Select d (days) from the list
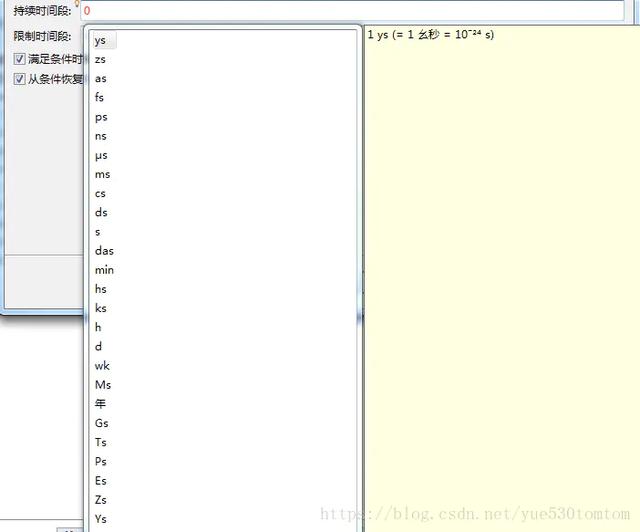The width and height of the screenshot is (640, 532). (98, 347)
